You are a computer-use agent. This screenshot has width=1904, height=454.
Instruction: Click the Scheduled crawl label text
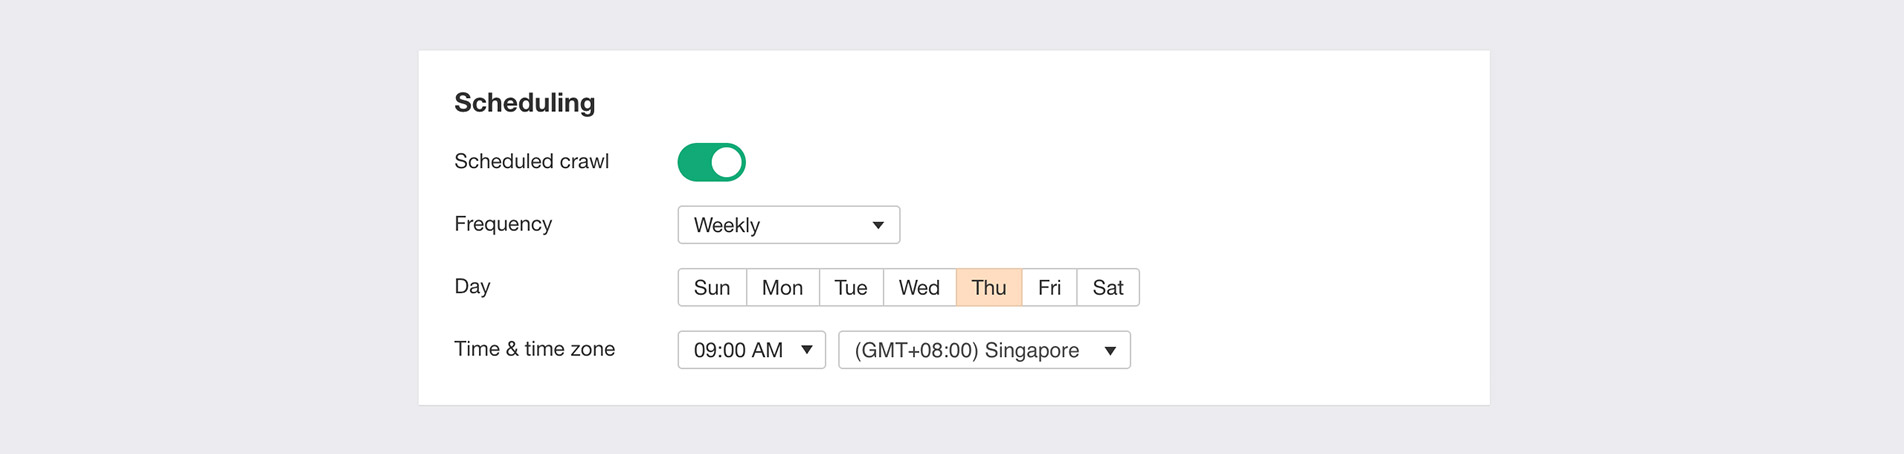[531, 161]
